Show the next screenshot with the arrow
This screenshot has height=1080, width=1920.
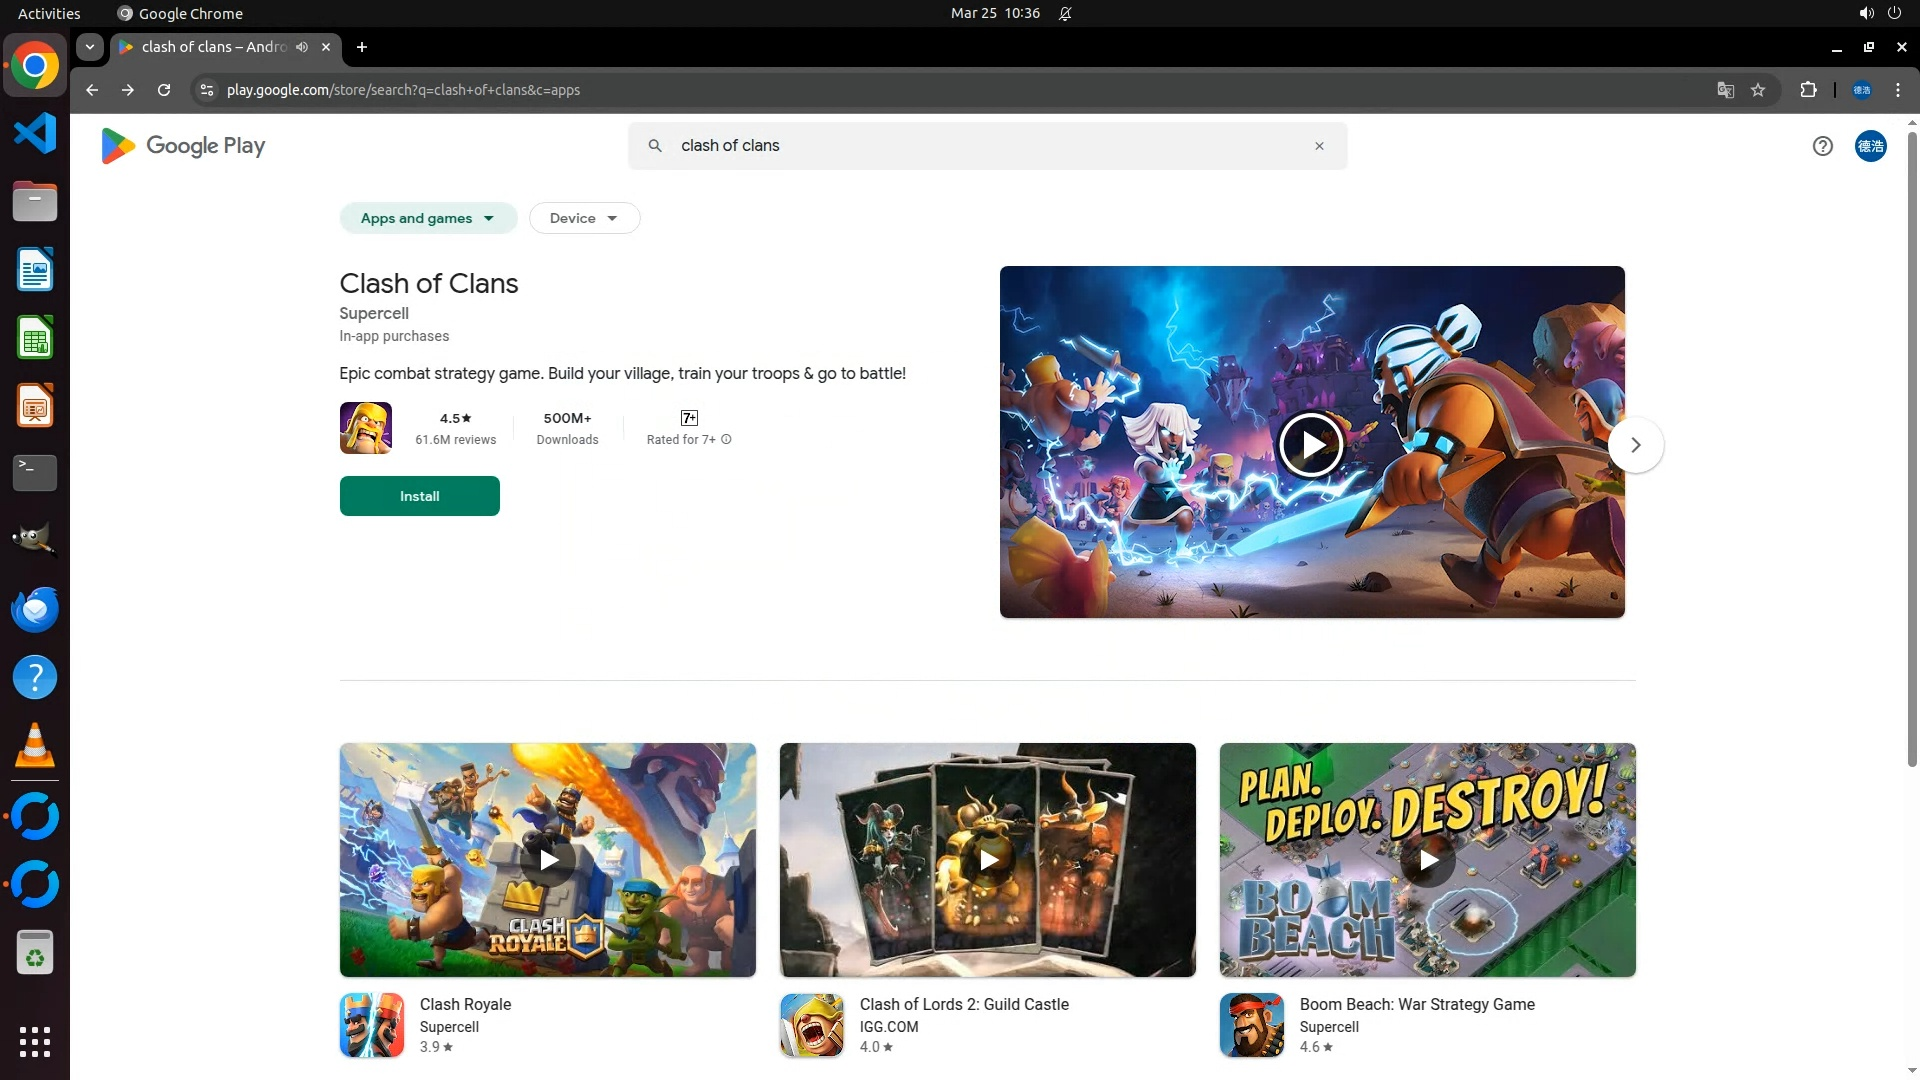coord(1635,445)
